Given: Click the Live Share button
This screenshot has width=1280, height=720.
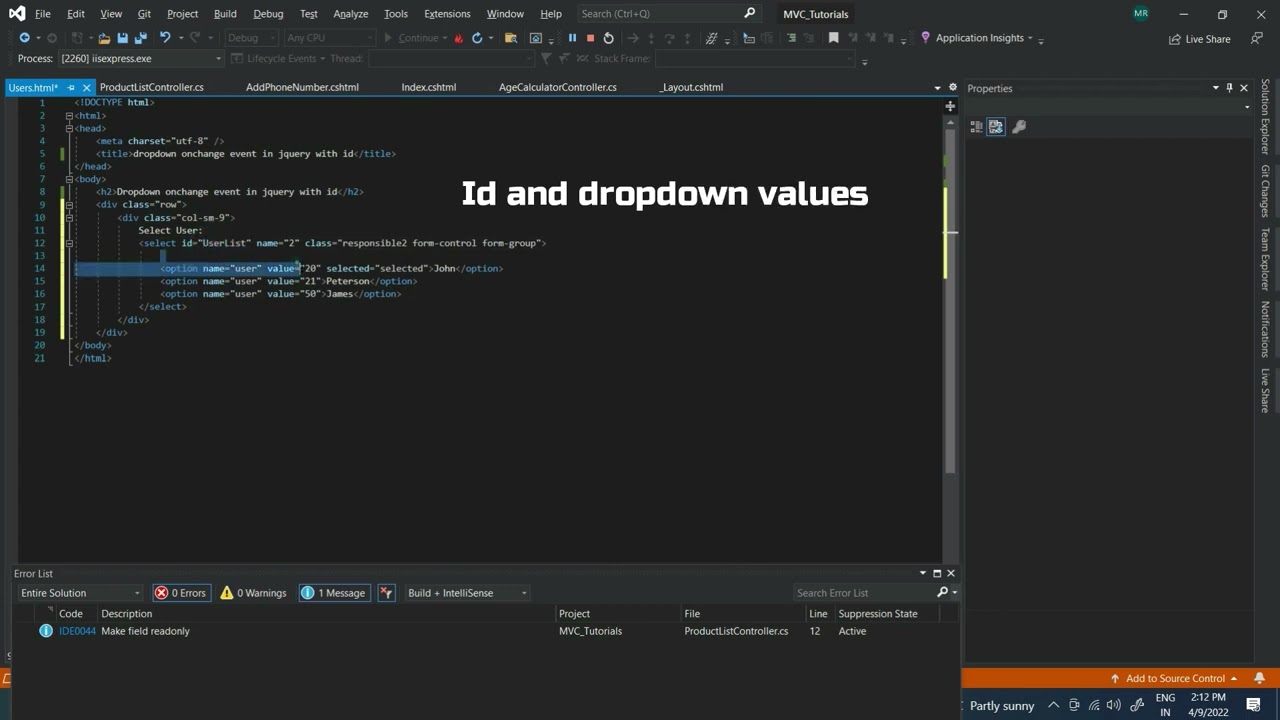Looking at the screenshot, I should pos(1199,39).
